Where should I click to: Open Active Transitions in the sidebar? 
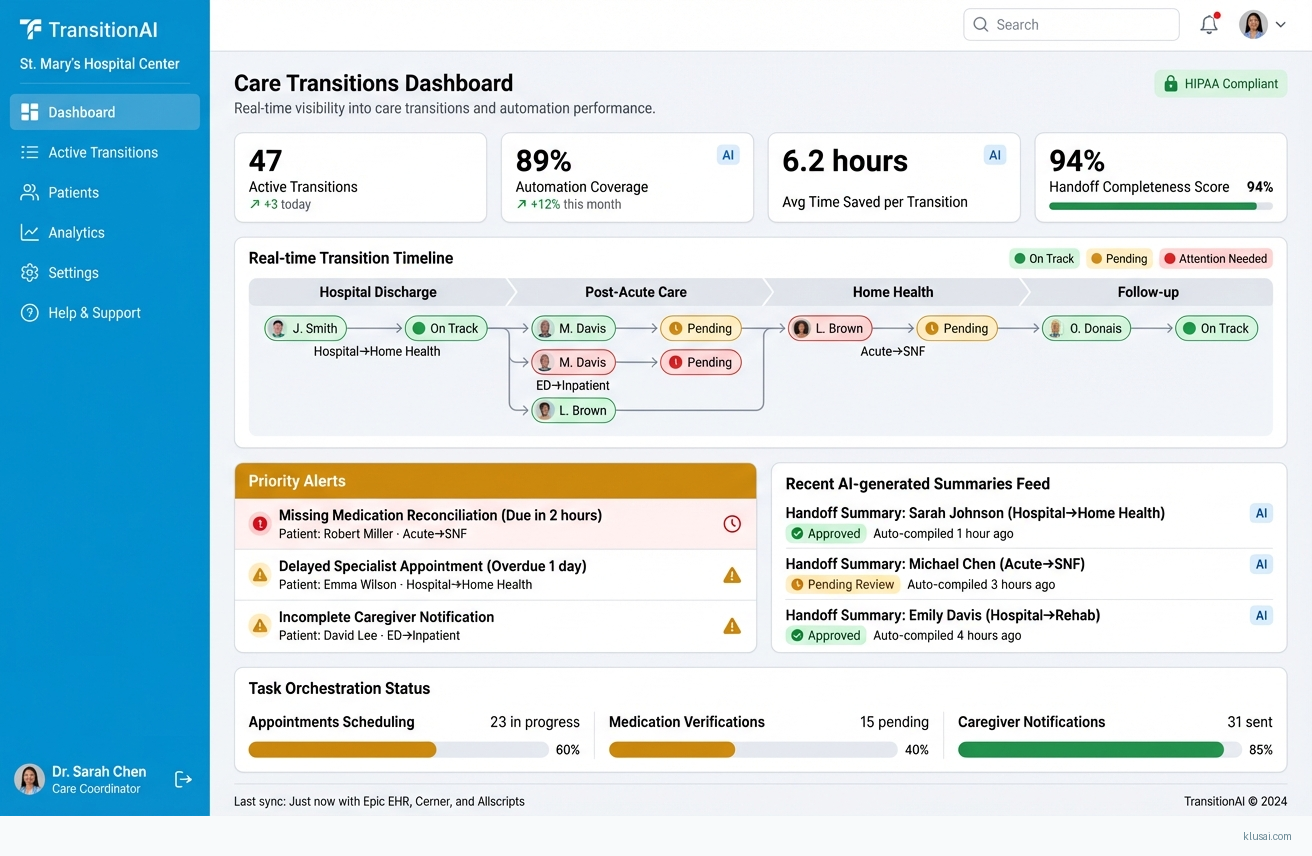tap(103, 152)
